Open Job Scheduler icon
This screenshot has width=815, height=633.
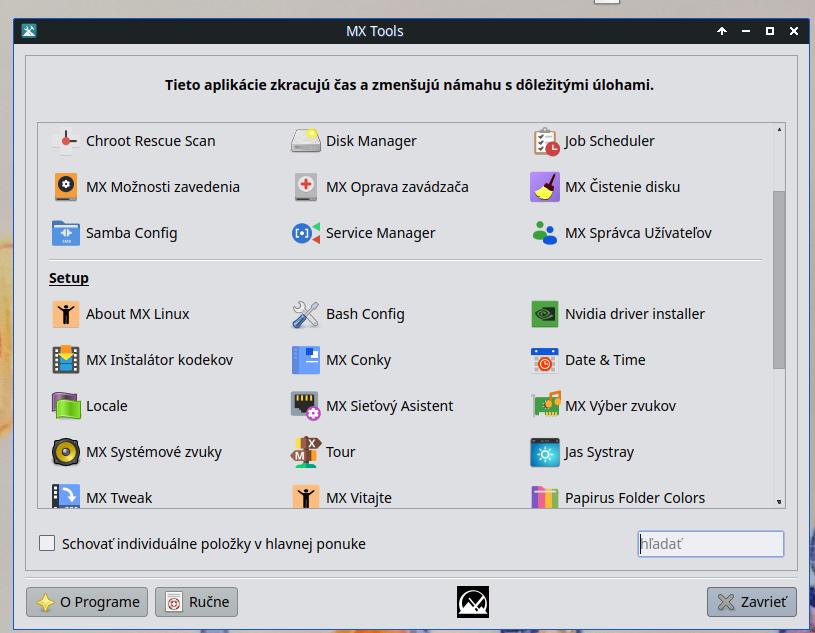(545, 141)
